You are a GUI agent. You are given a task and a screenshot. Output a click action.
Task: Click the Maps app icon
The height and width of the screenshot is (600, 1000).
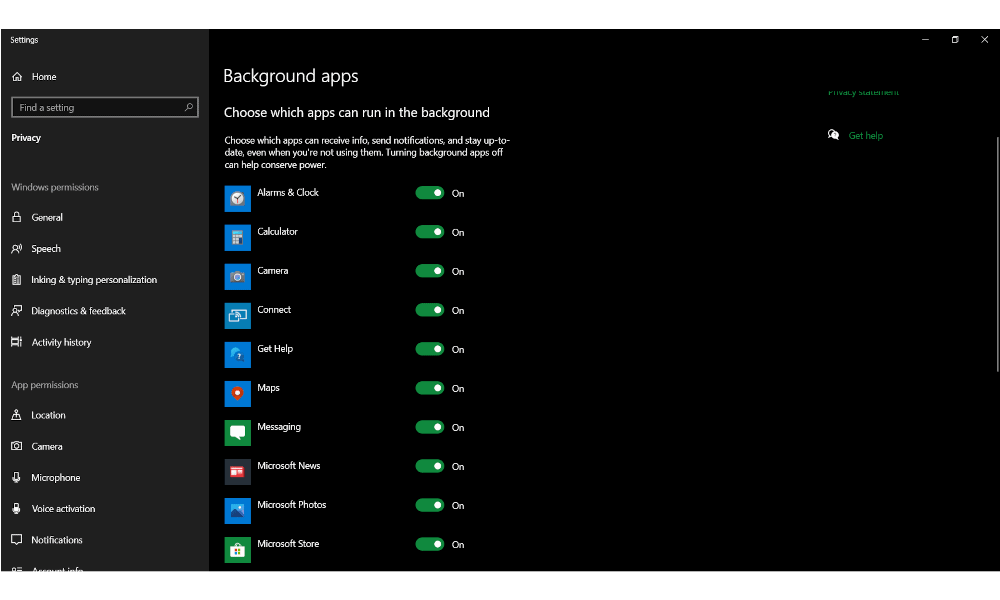237,393
